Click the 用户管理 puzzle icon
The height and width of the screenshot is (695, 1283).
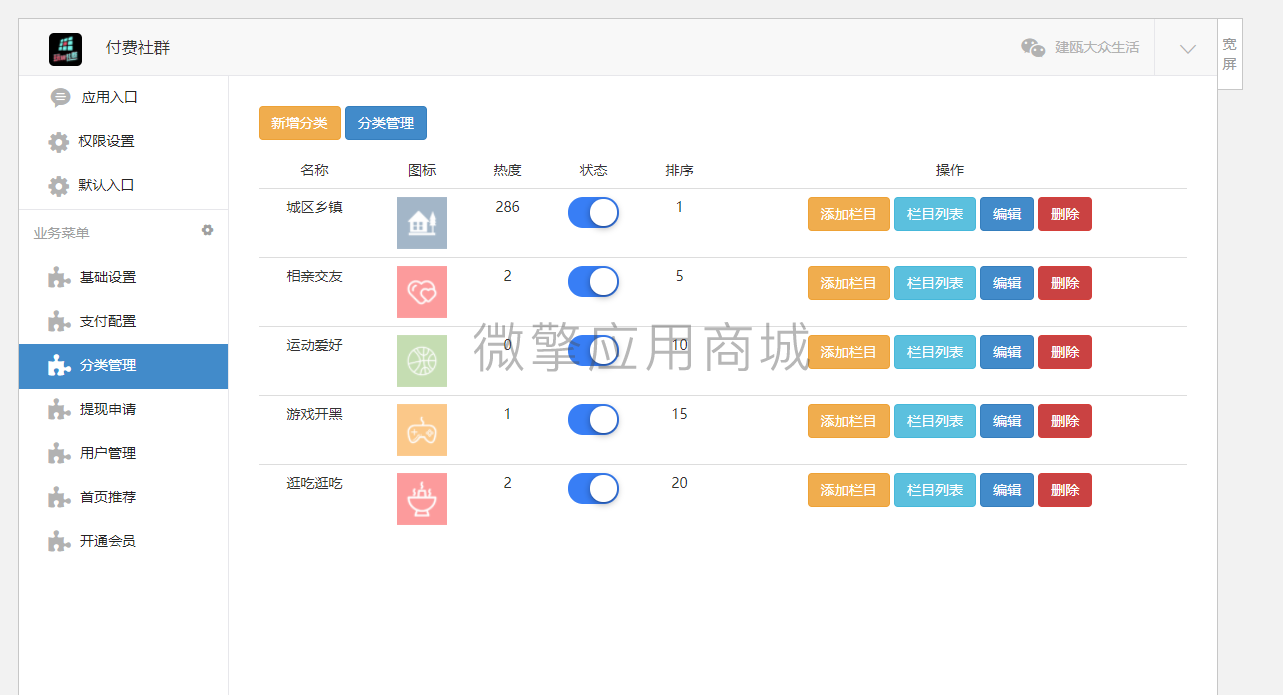(59, 453)
